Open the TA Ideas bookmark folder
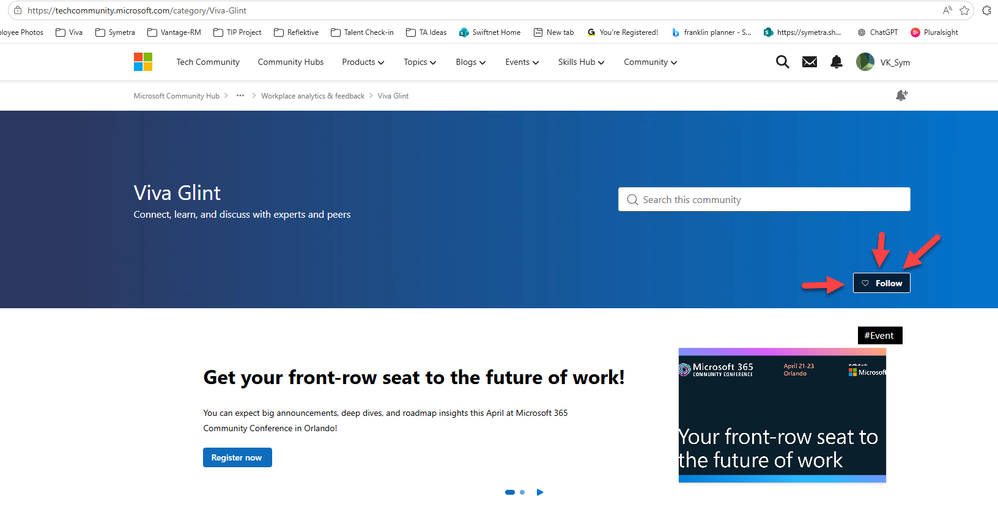998x518 pixels. (x=426, y=32)
